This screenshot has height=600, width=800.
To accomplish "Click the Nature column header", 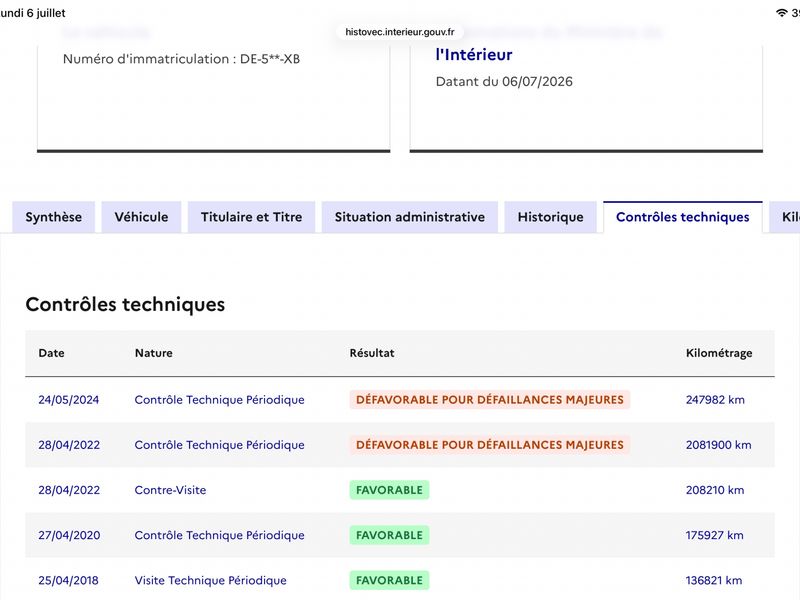I will point(154,353).
